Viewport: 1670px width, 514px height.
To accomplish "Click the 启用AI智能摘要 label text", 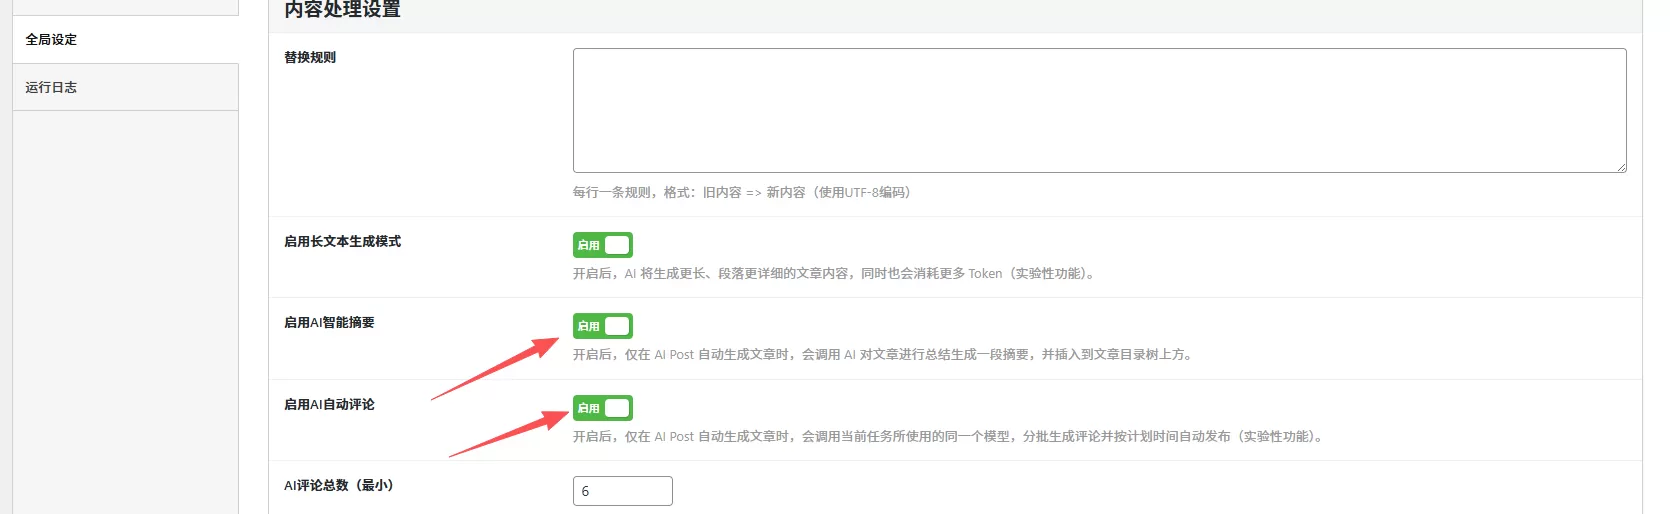I will click(329, 323).
